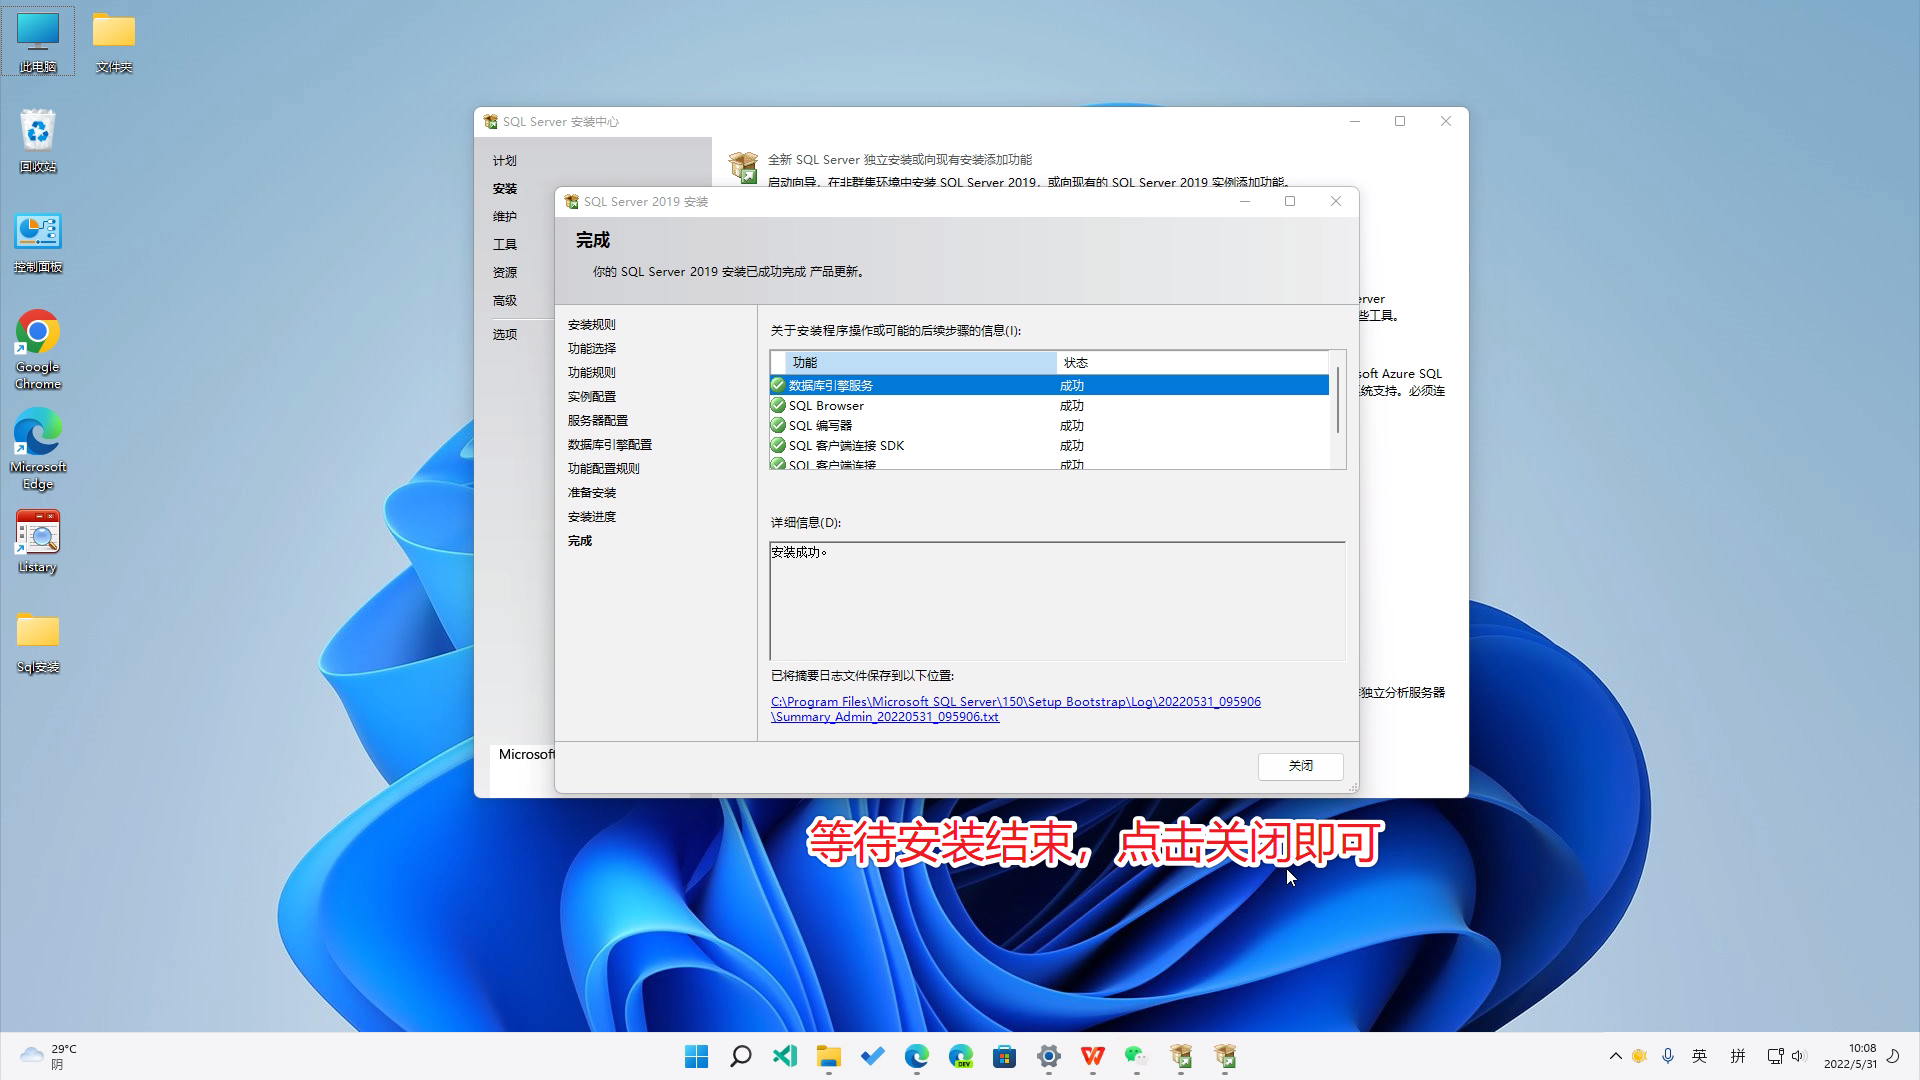Select the 功能选择 step
Image resolution: width=1920 pixels, height=1080 pixels.
592,349
